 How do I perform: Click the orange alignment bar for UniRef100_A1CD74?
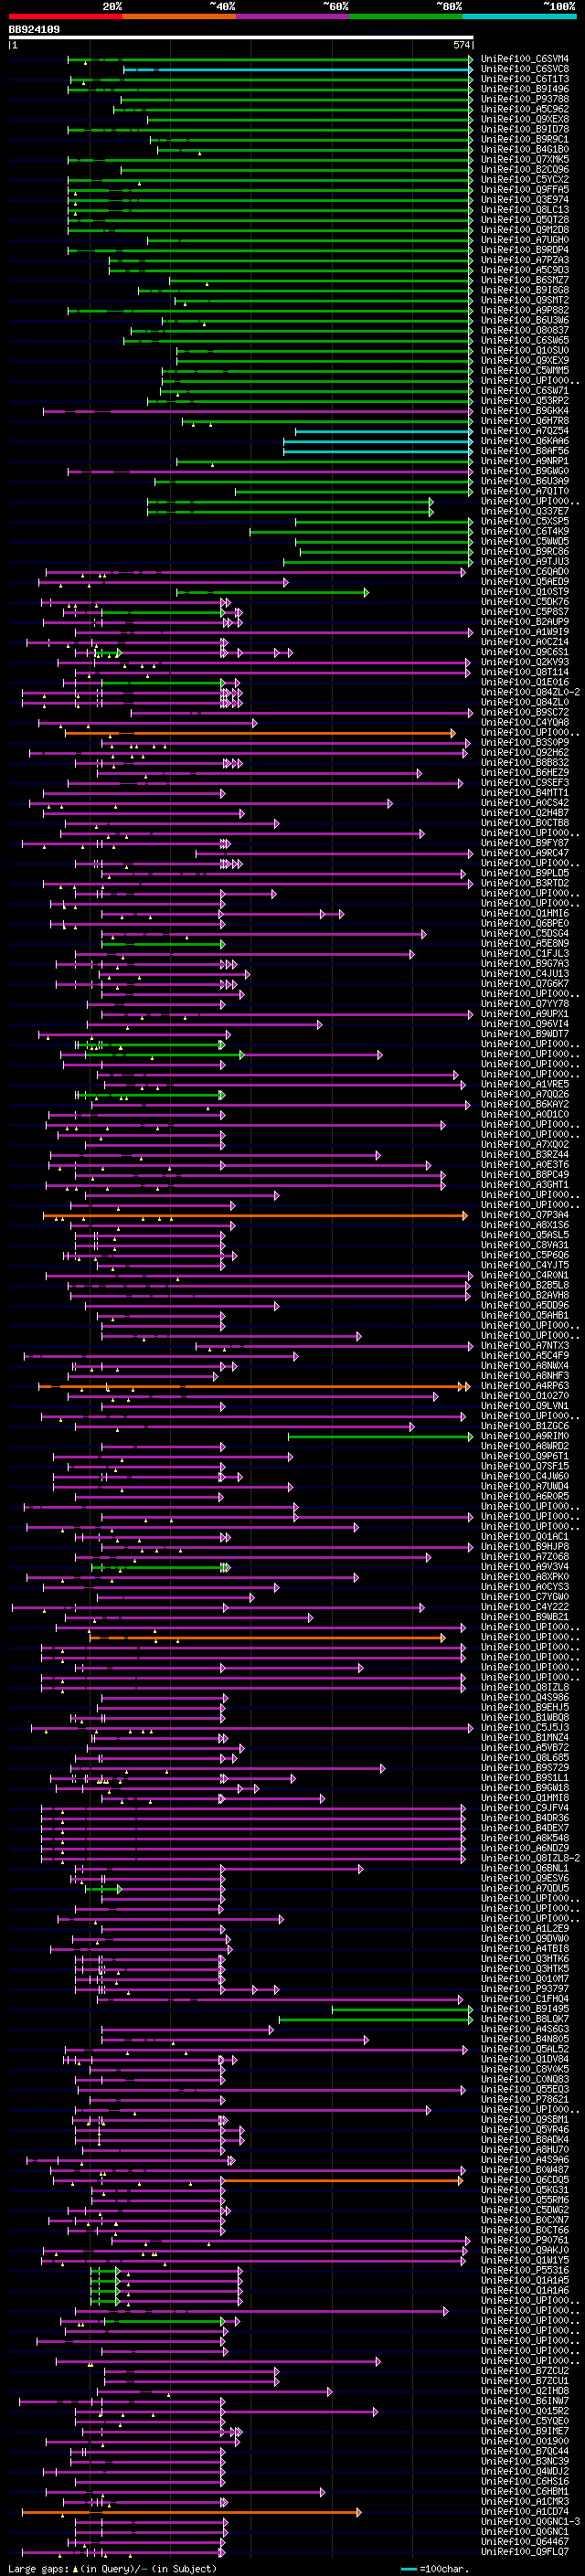pos(191,2512)
